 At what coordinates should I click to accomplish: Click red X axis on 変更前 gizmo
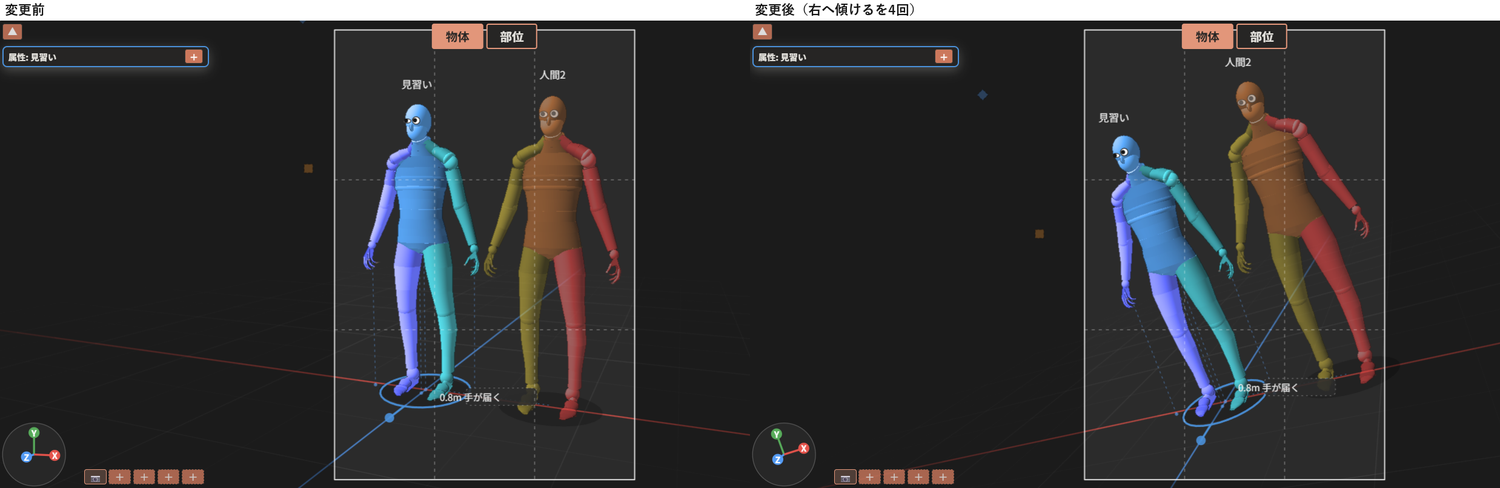click(x=55, y=455)
